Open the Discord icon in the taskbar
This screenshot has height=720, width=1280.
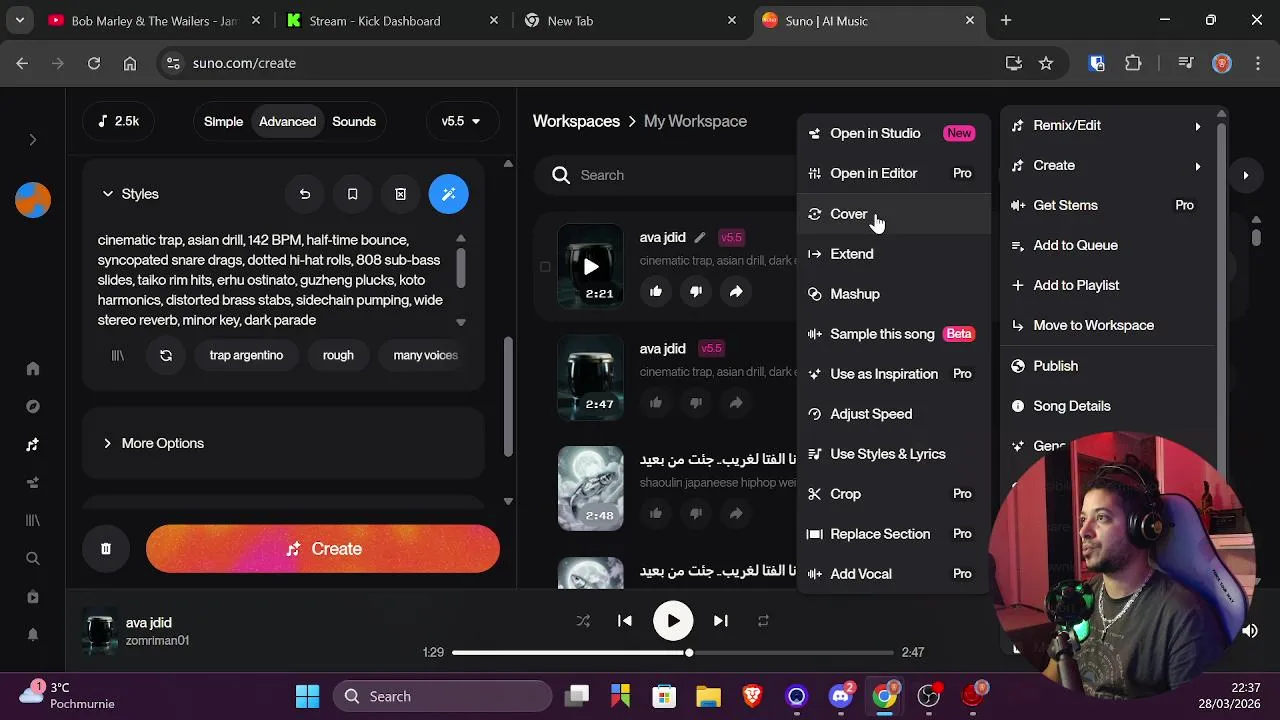tap(841, 696)
